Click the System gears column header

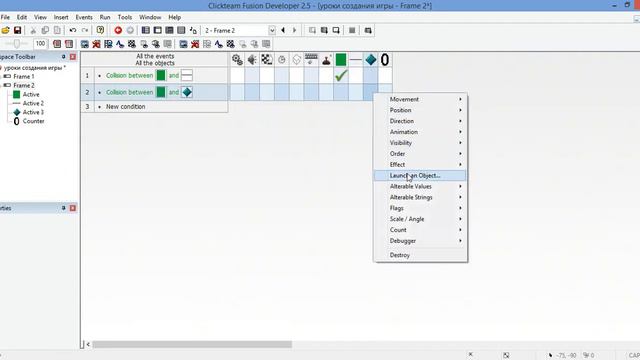click(x=237, y=60)
